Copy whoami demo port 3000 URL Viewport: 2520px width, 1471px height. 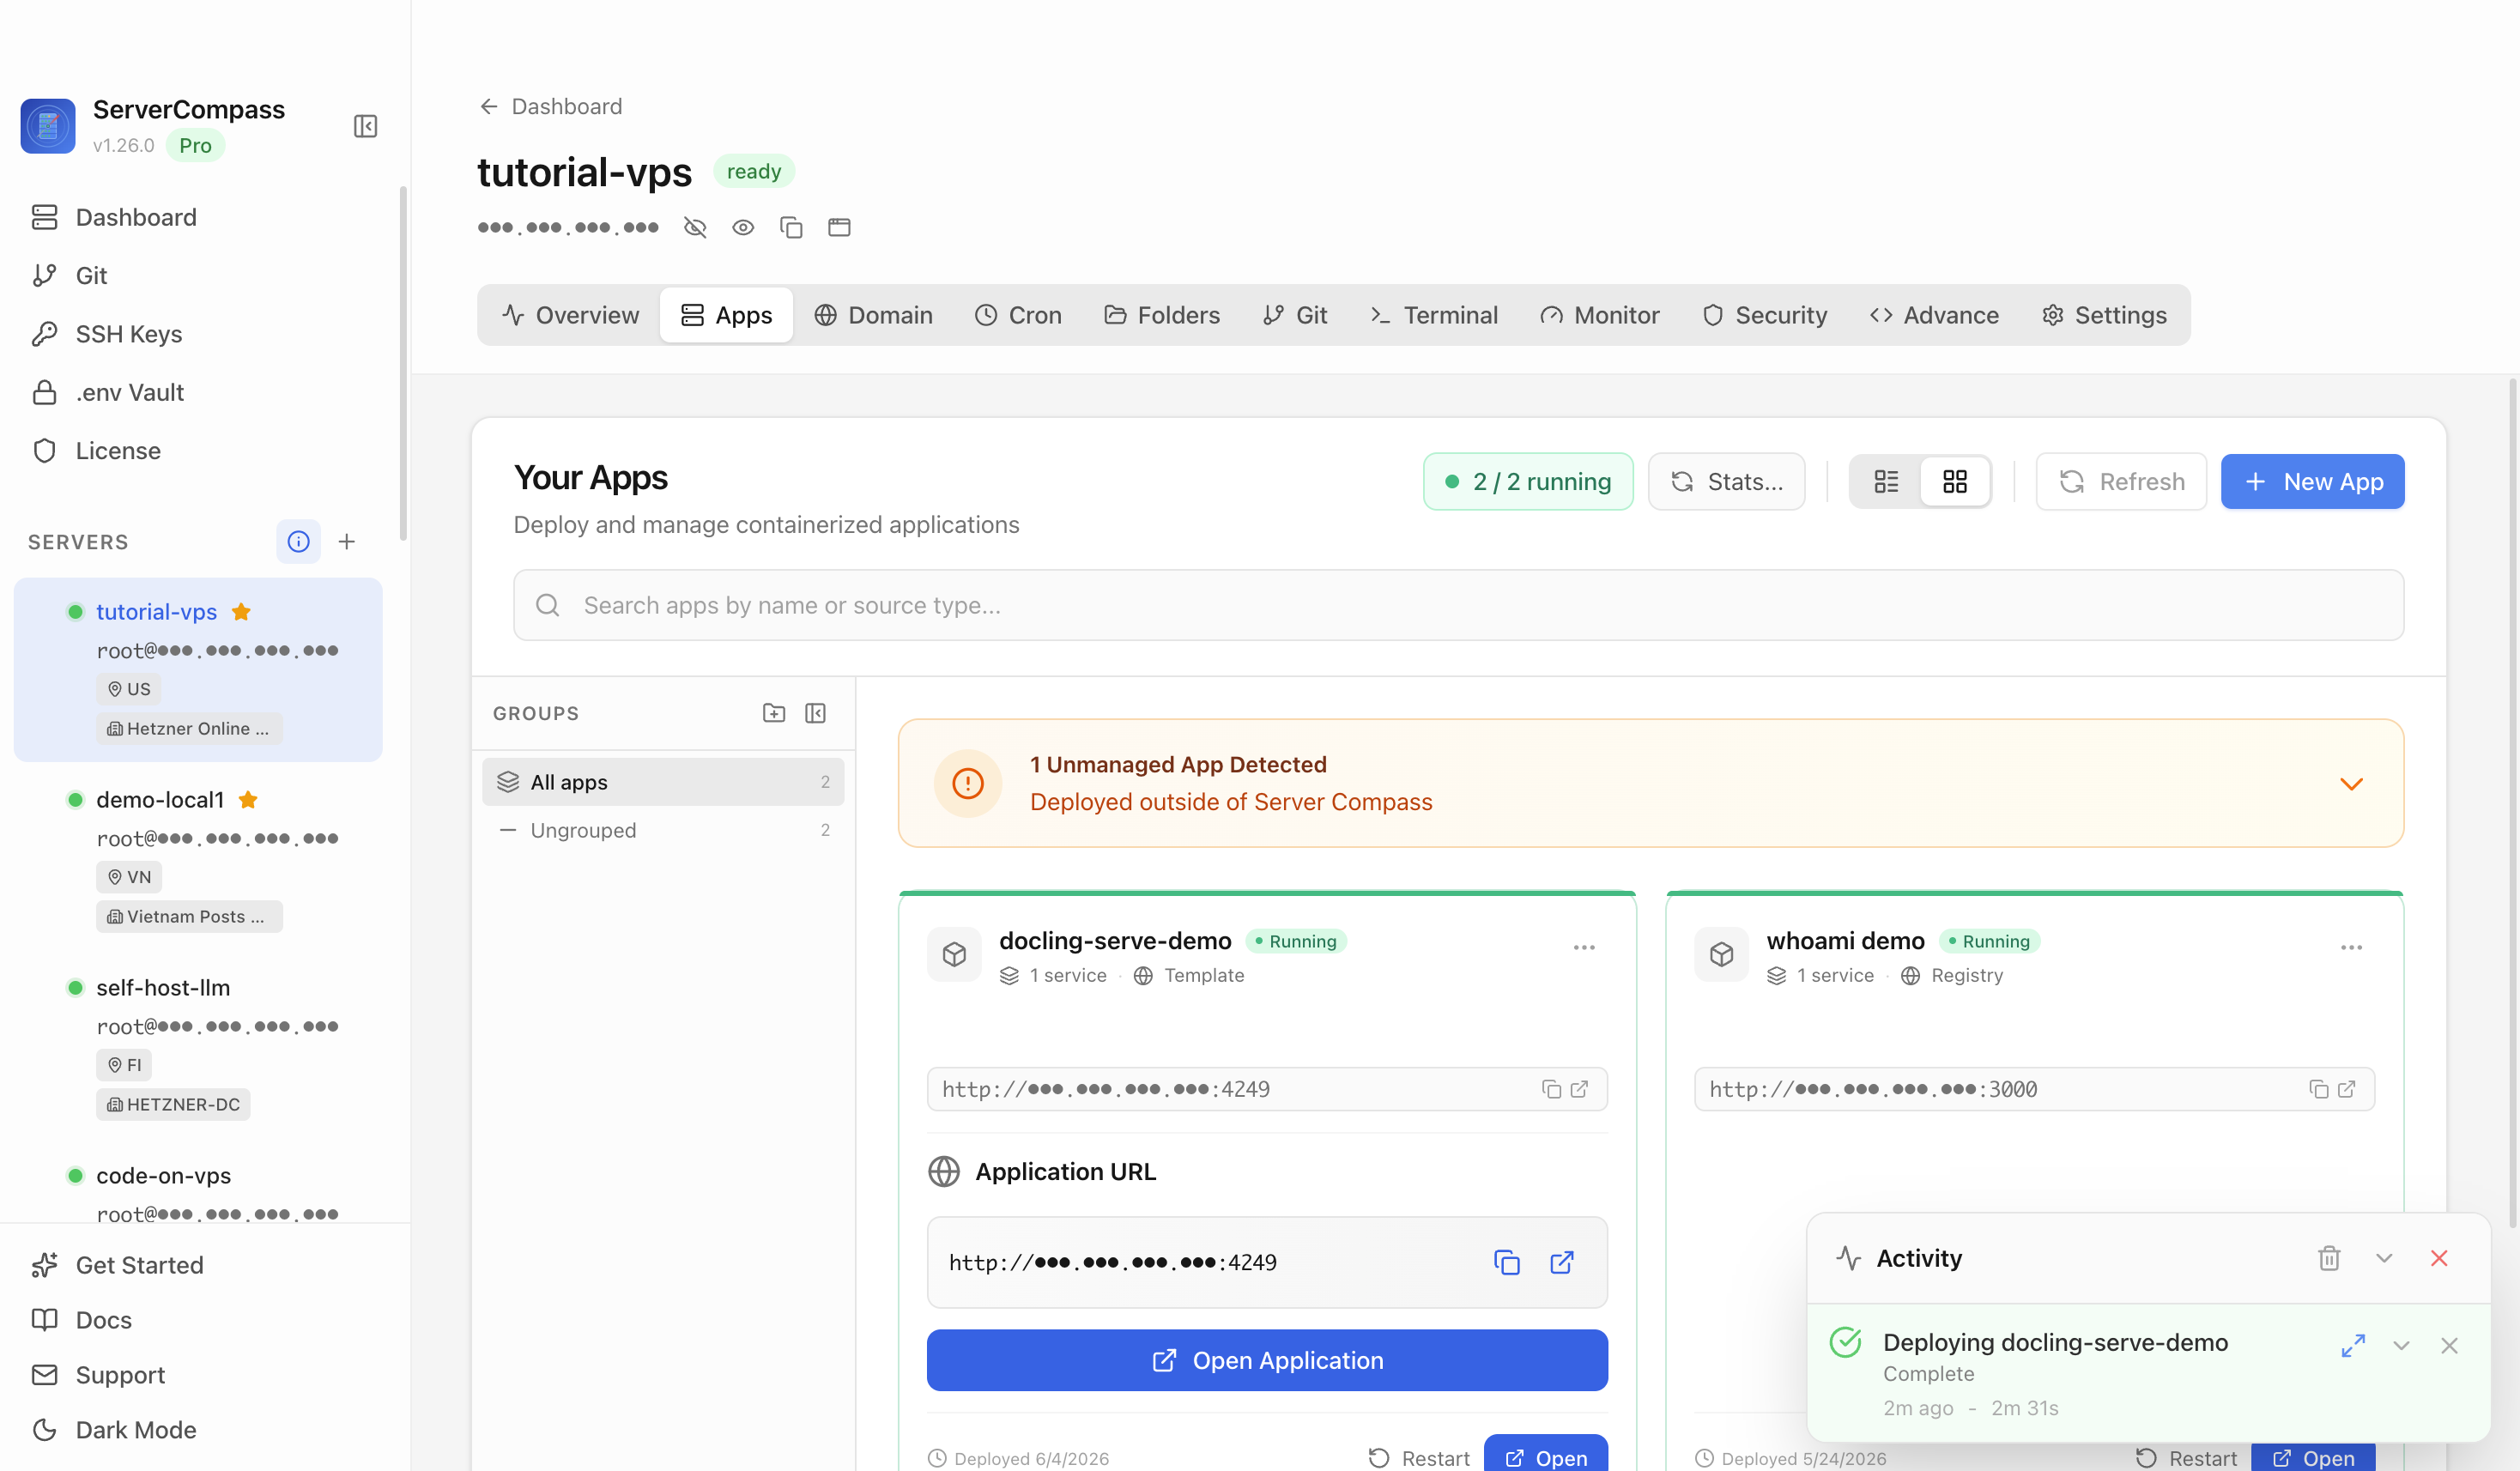[2318, 1089]
